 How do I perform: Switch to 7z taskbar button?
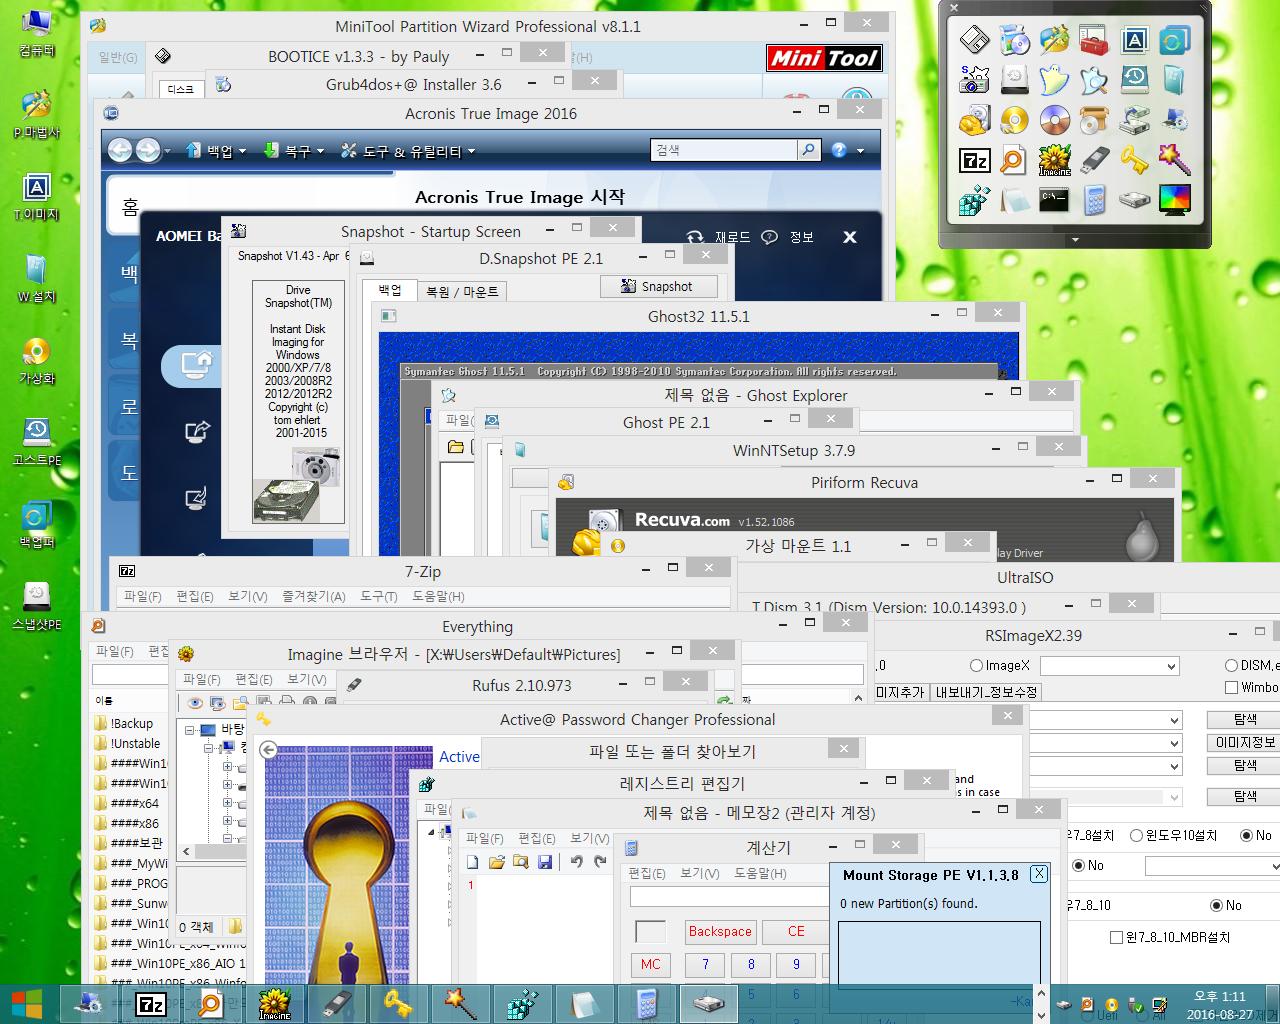click(x=151, y=1004)
